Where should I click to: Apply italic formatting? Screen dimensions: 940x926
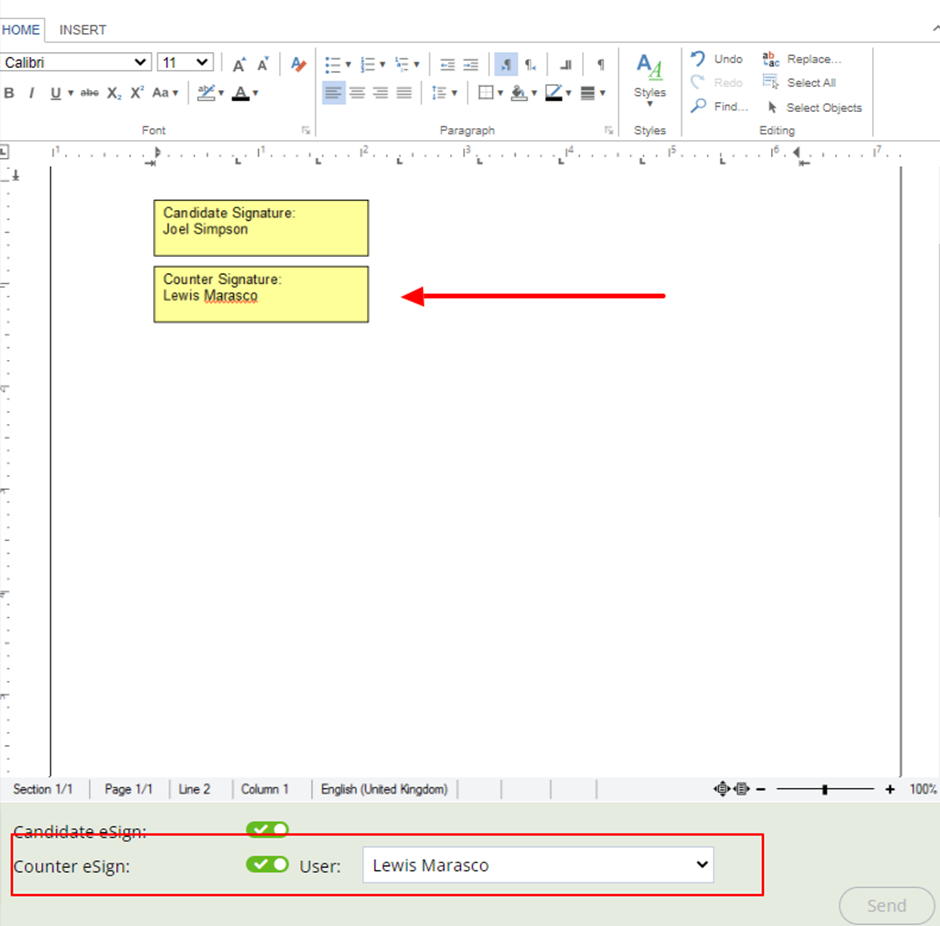coord(31,92)
